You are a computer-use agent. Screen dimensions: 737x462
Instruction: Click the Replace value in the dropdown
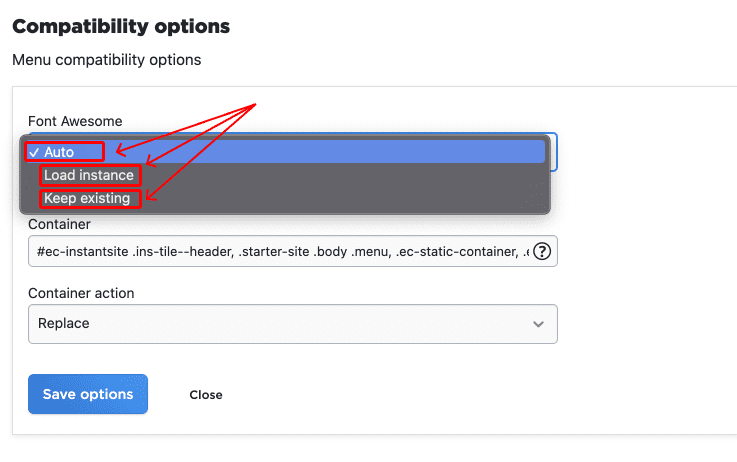tap(64, 324)
